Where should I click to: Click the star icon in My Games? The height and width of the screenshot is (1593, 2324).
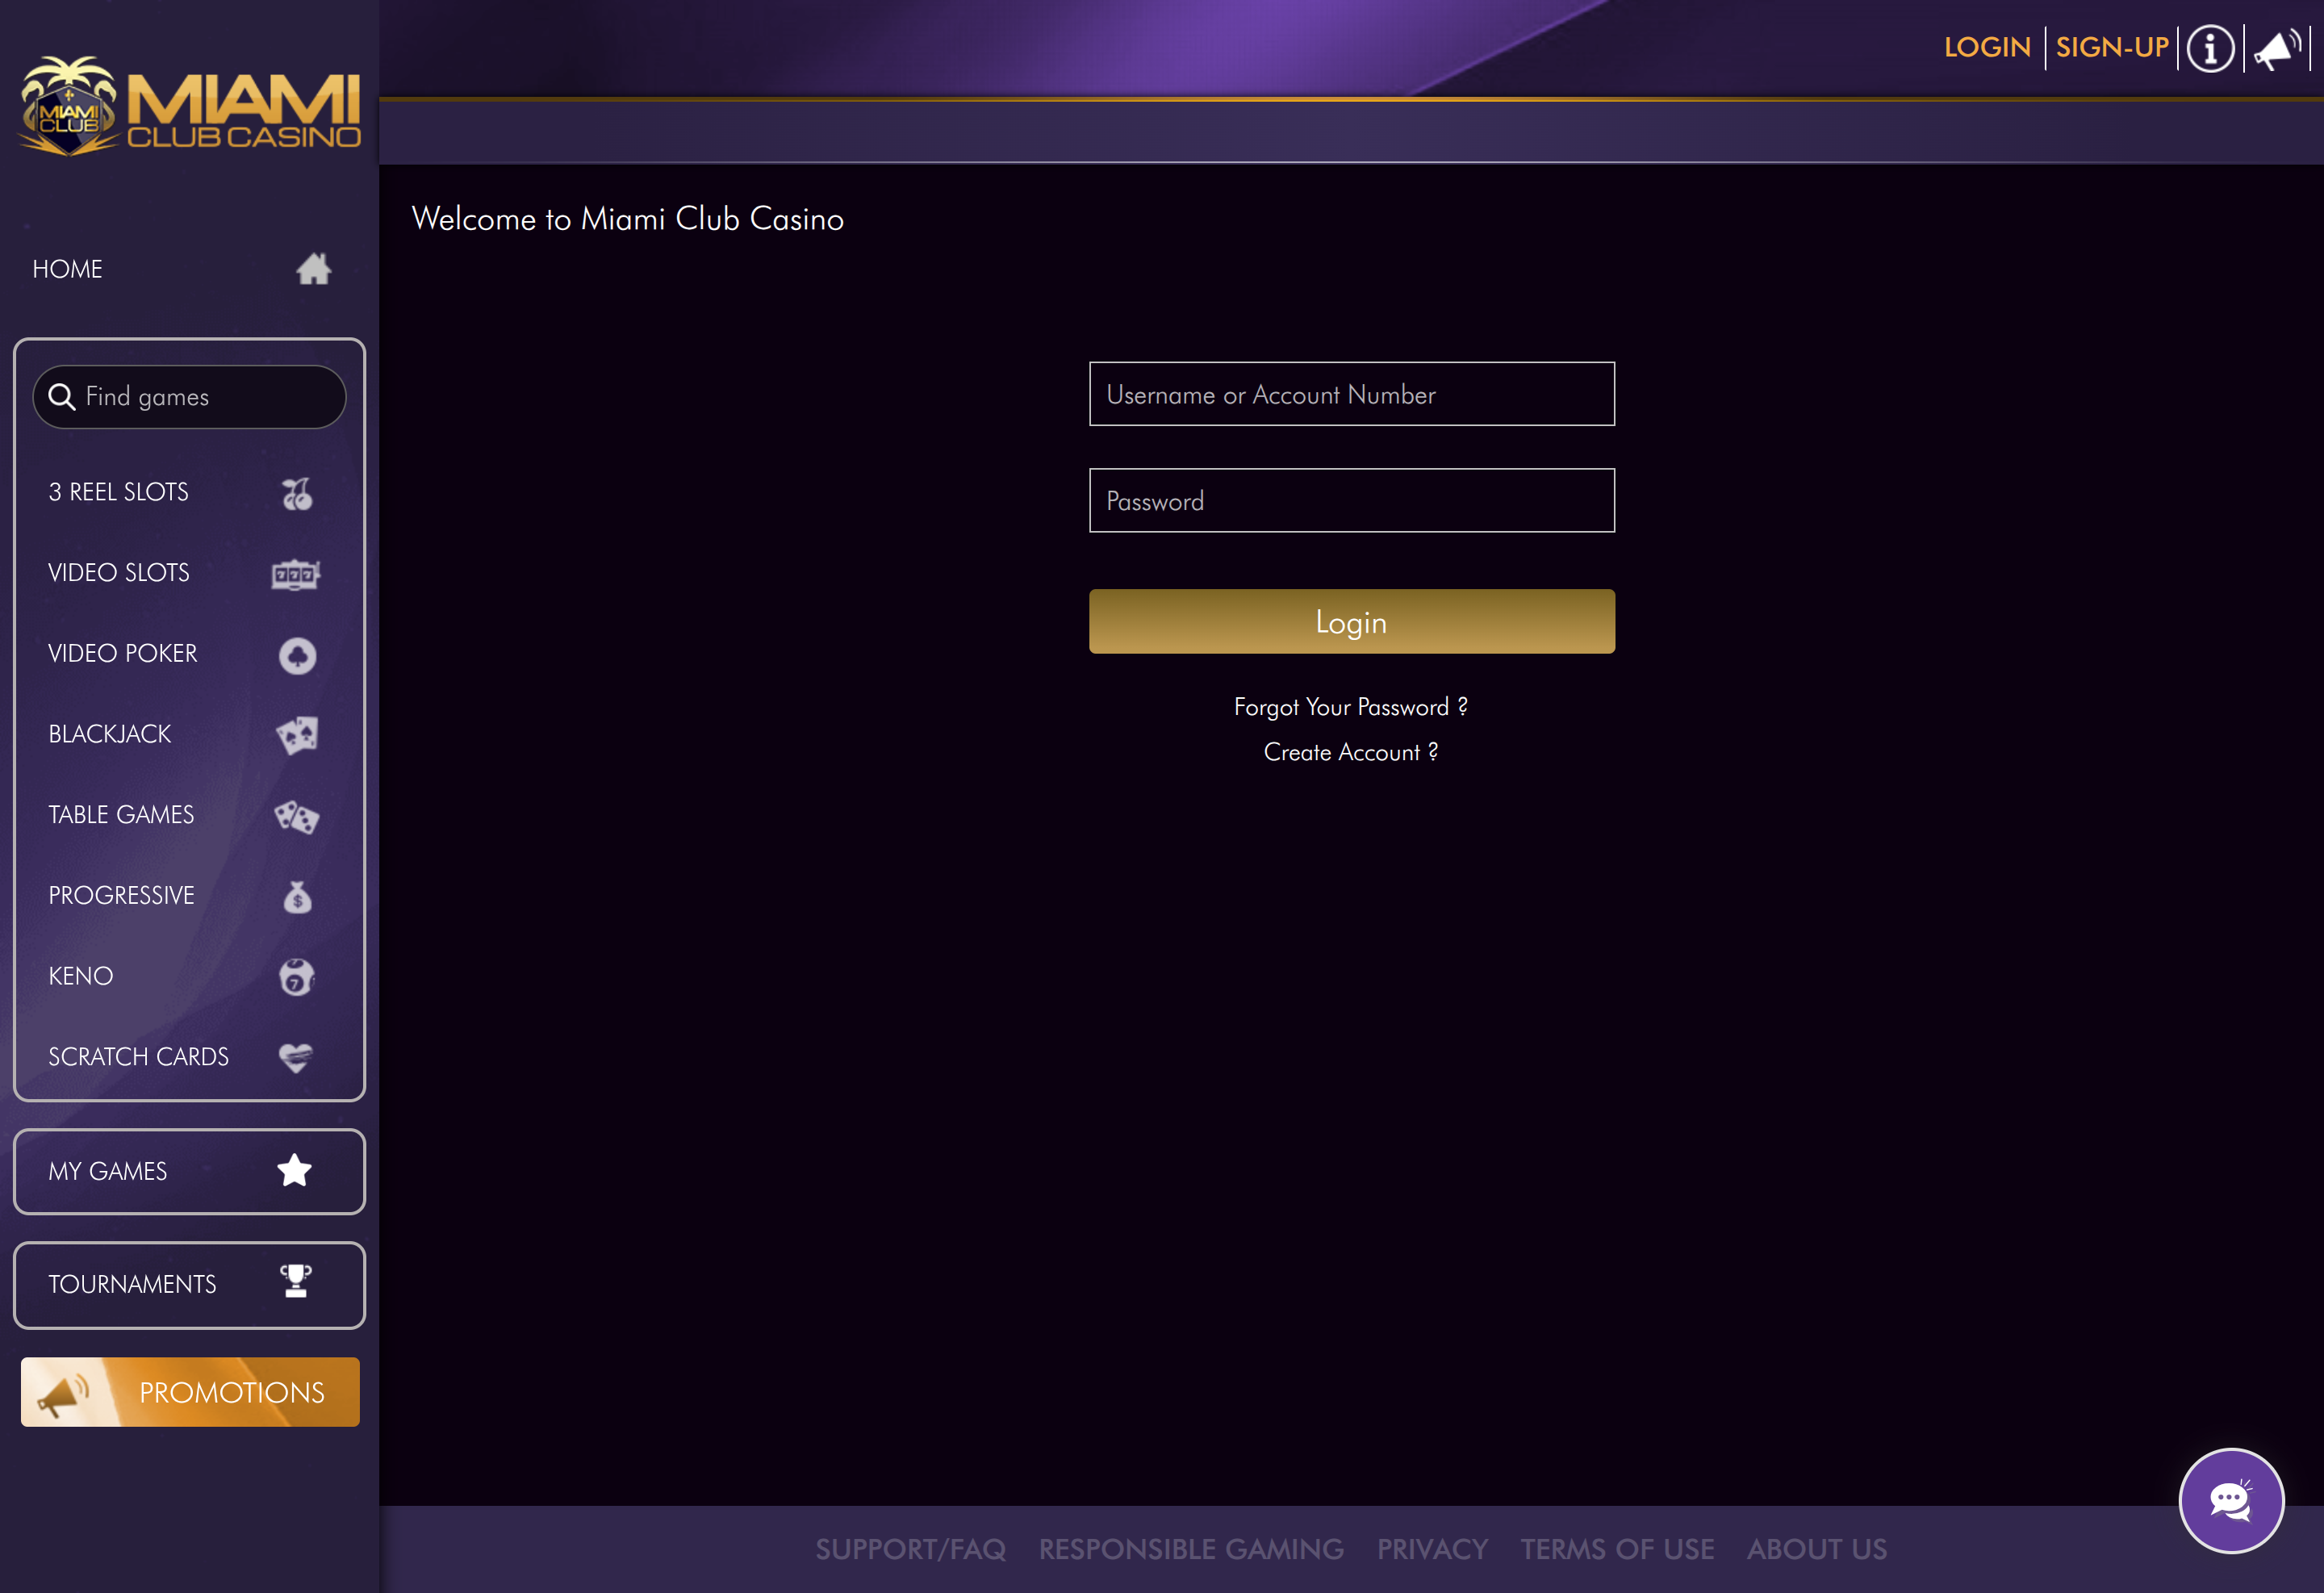(294, 1171)
